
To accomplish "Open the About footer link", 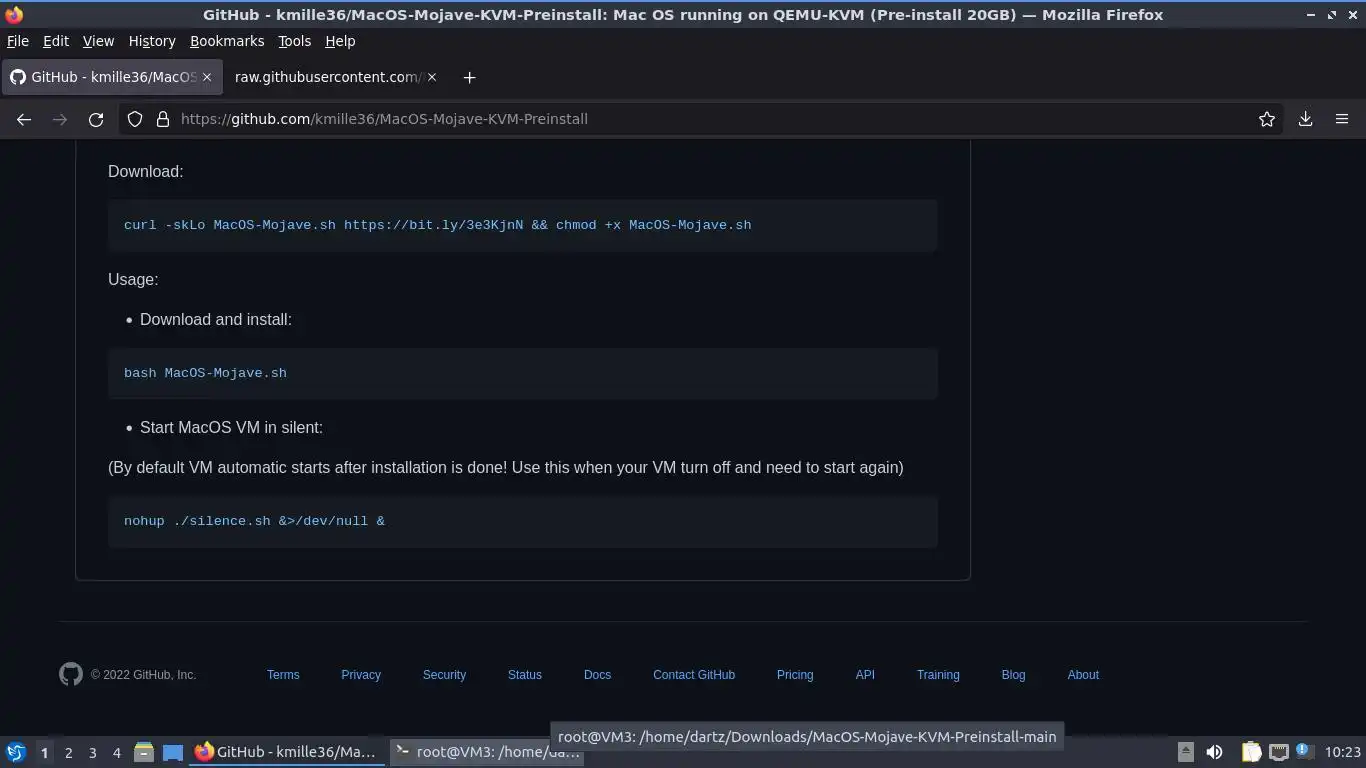I will 1083,675.
